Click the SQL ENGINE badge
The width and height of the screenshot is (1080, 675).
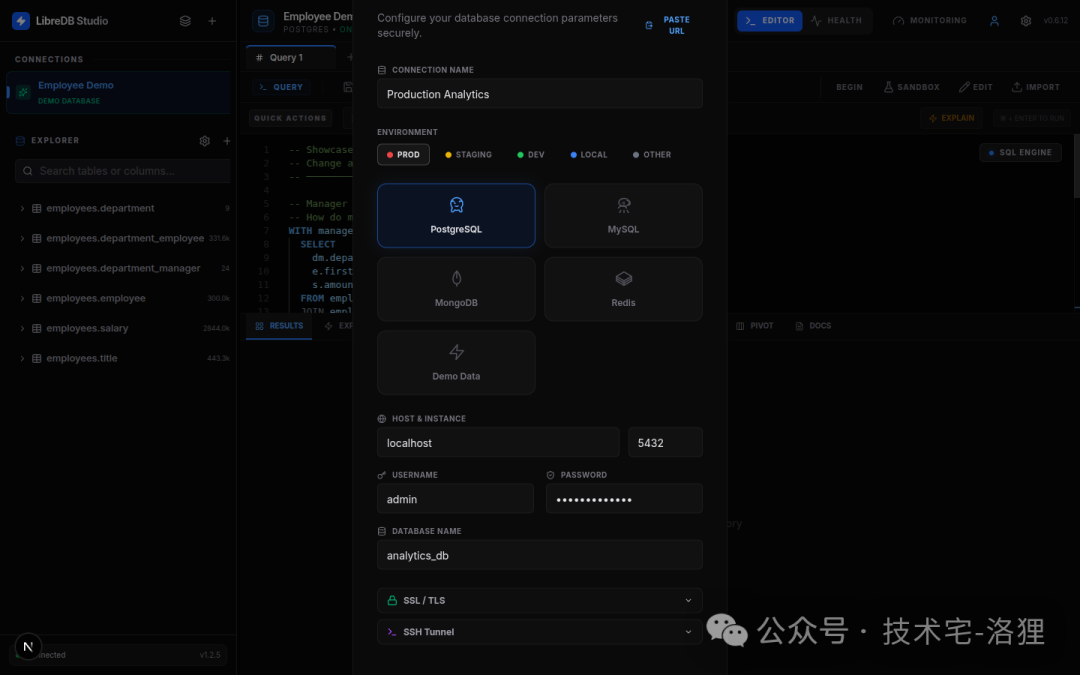click(1020, 153)
